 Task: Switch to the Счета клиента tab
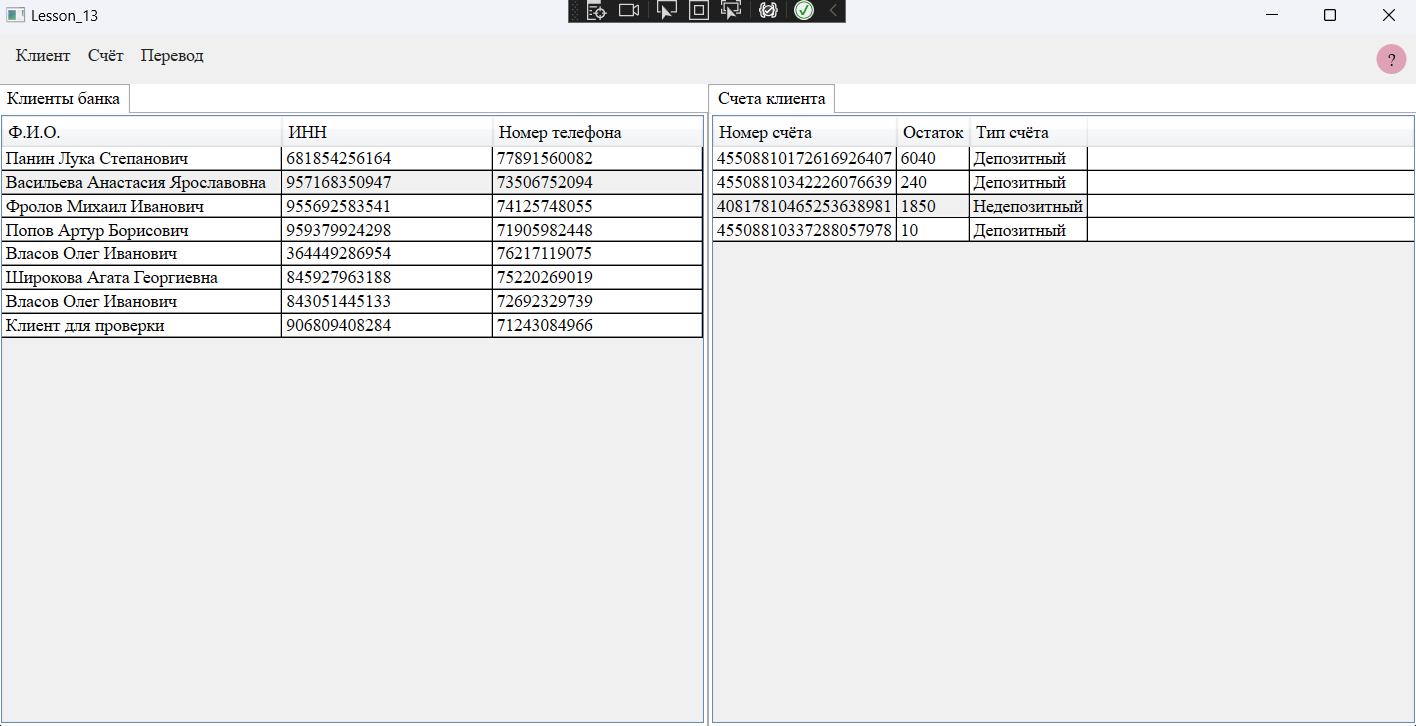pos(772,99)
